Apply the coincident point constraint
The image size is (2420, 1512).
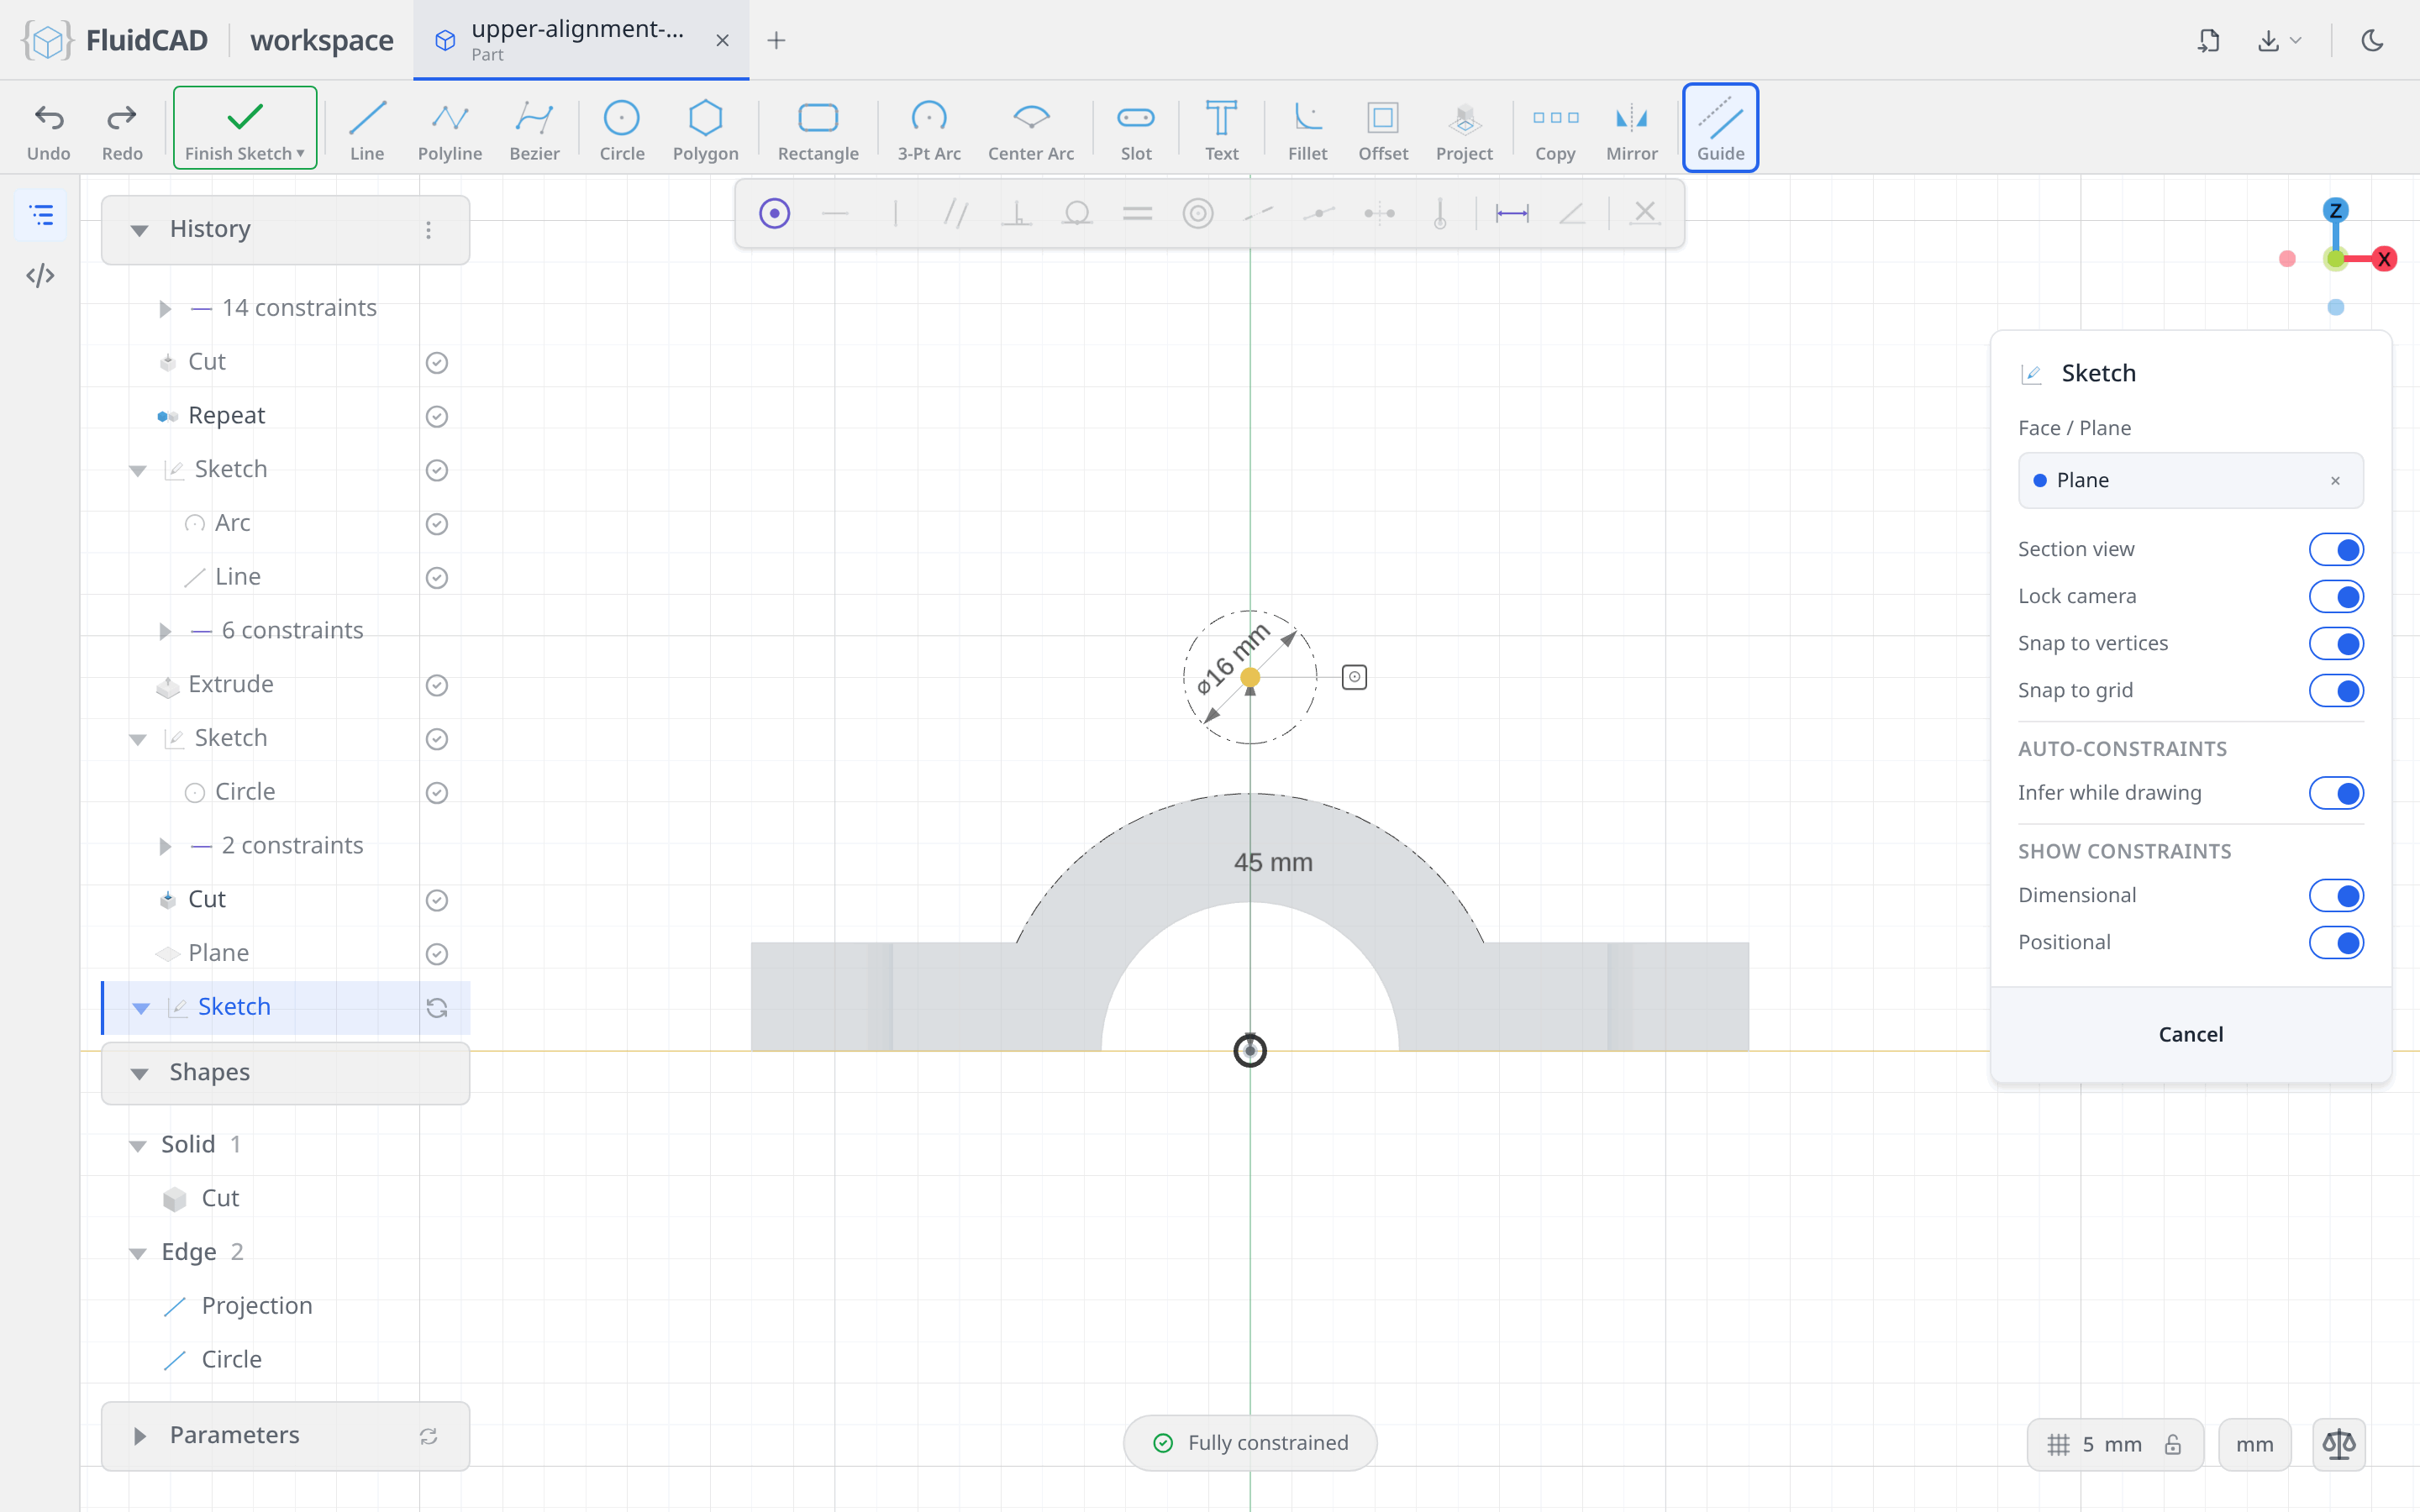click(775, 213)
